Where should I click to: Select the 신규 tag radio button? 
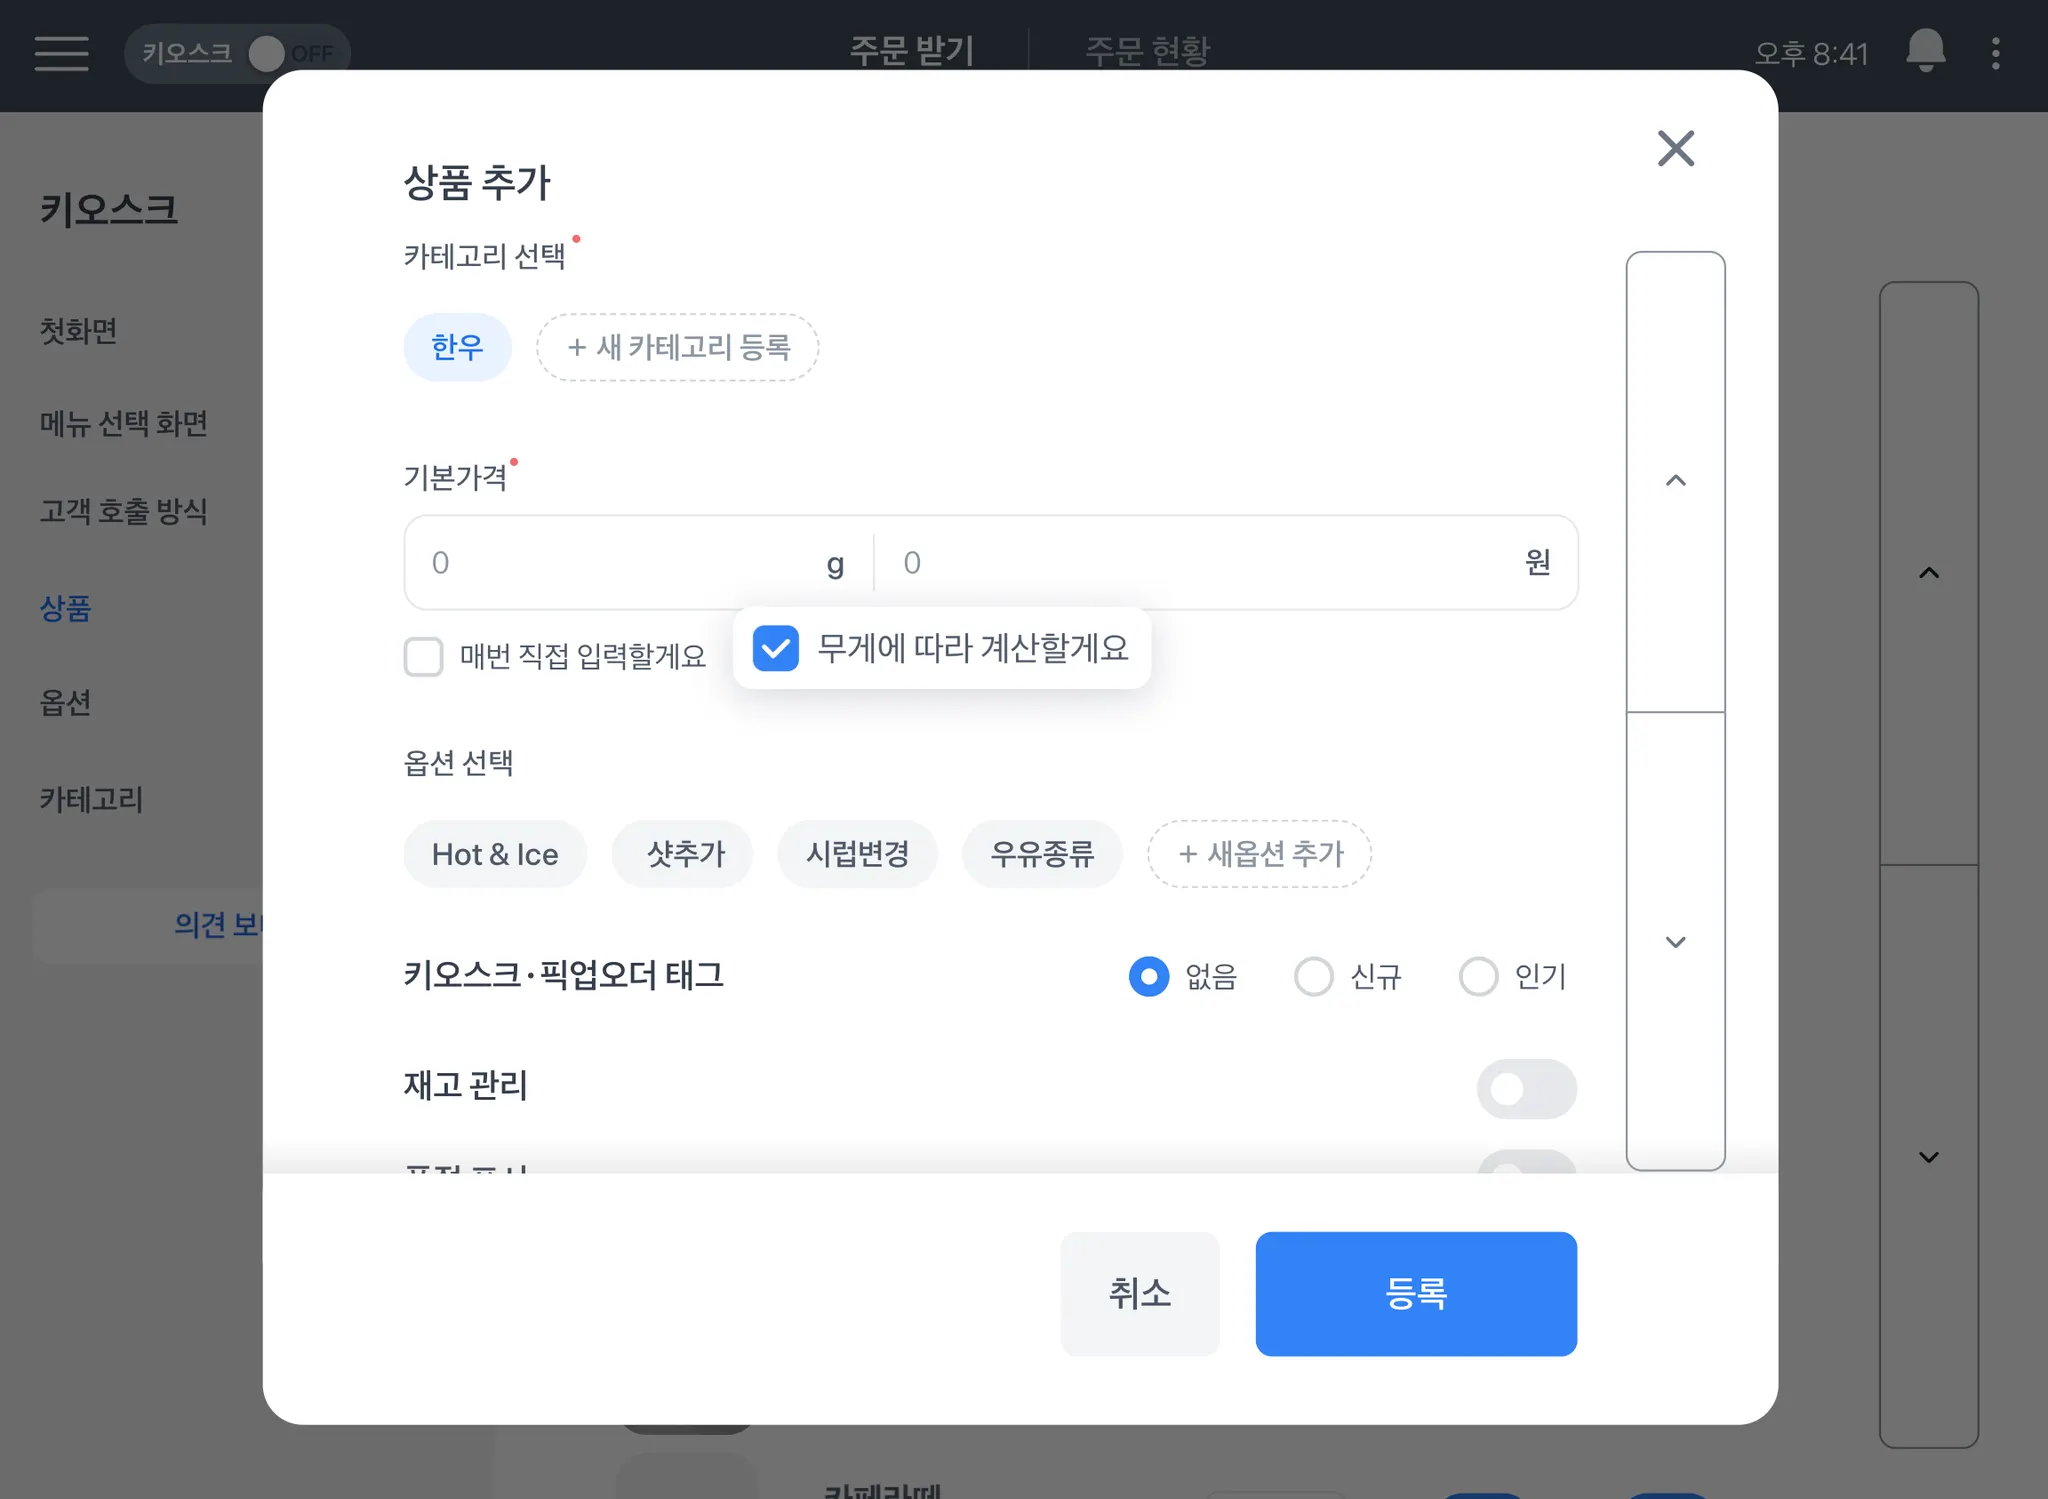(1313, 976)
